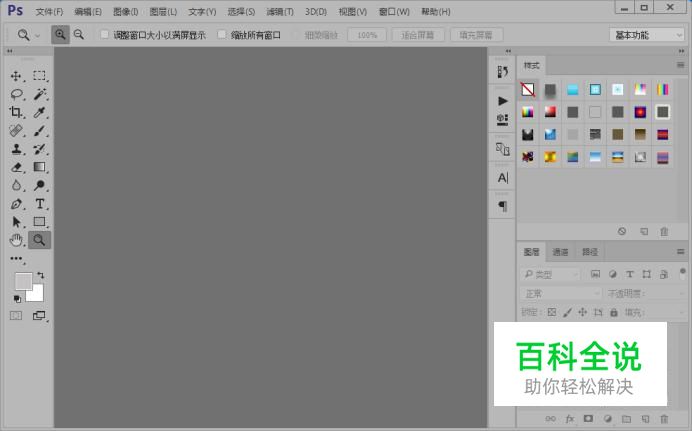The height and width of the screenshot is (431, 692).
Task: Select the Magic Wand tool
Action: [x=39, y=94]
